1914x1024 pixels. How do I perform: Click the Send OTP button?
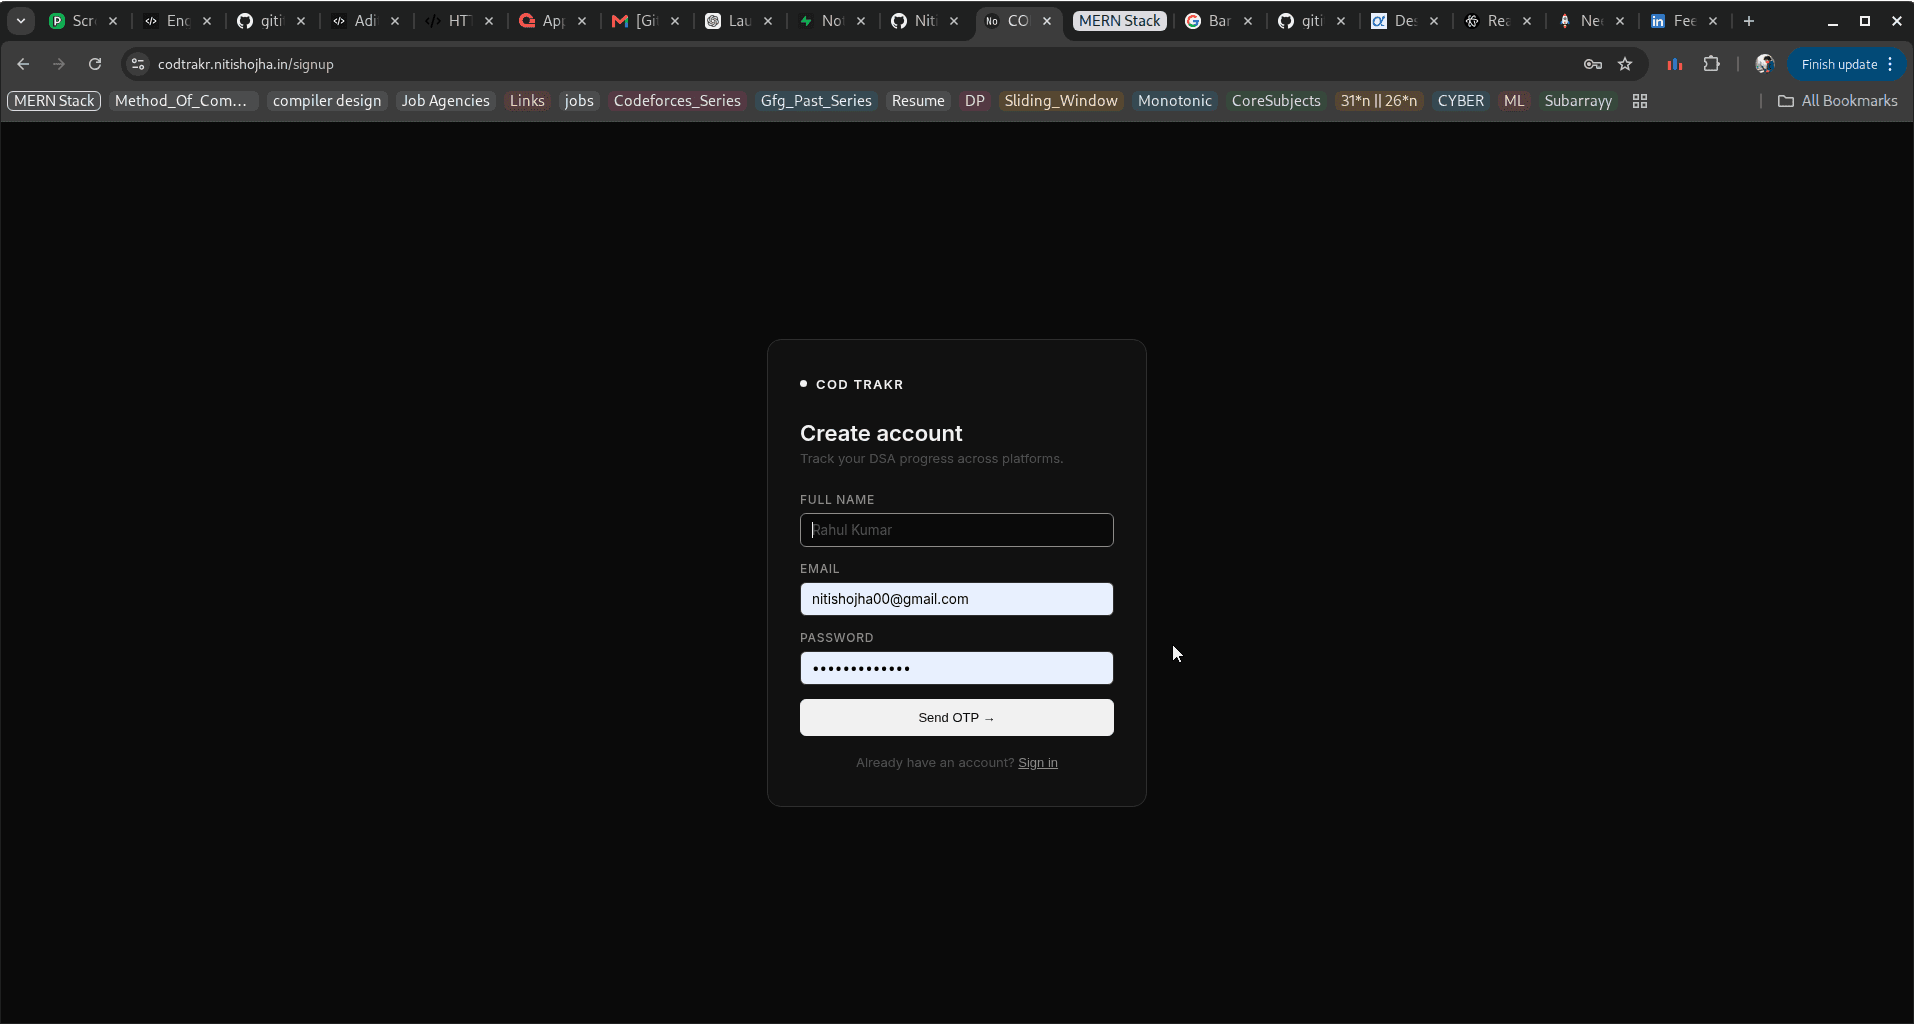pyautogui.click(x=957, y=718)
